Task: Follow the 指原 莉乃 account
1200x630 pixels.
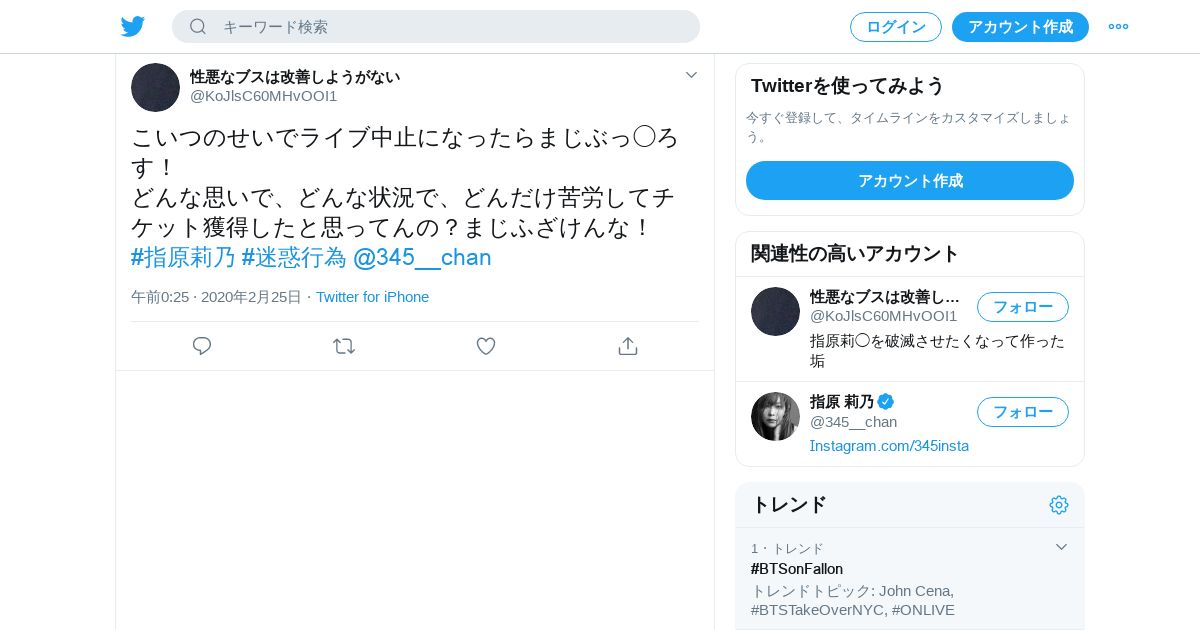Action: [x=1022, y=412]
